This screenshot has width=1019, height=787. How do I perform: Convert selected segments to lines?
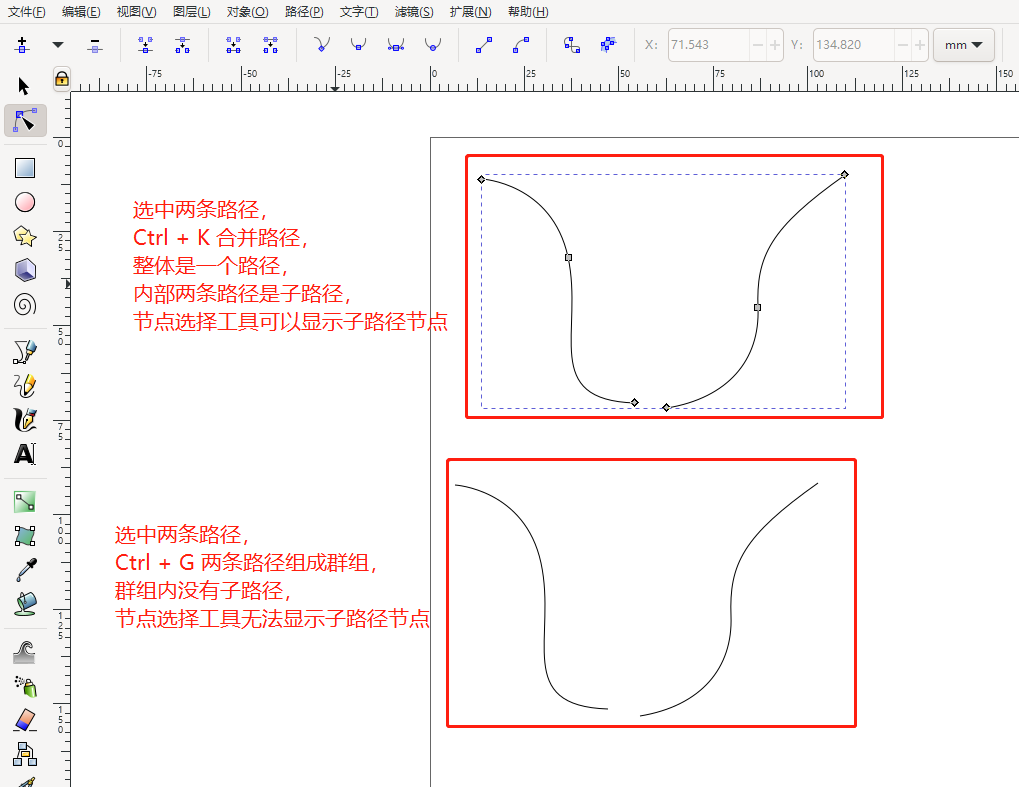click(484, 45)
